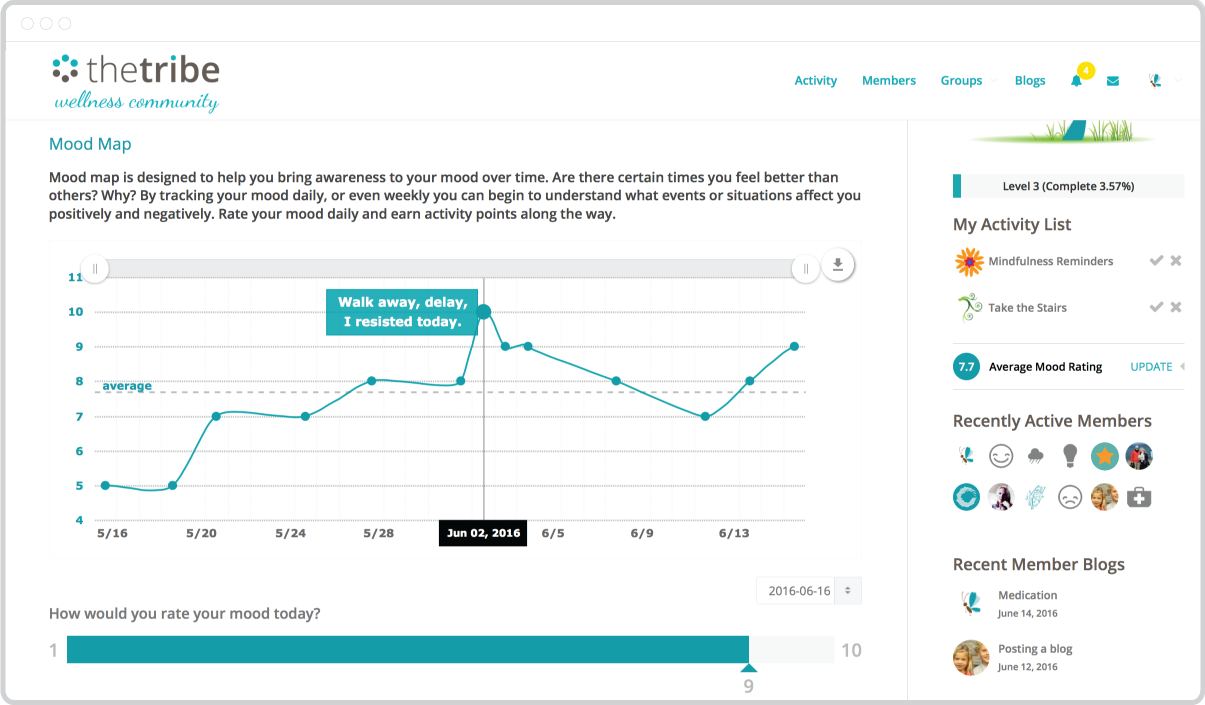Image resolution: width=1205 pixels, height=705 pixels.
Task: Go to the Activity page
Action: pos(816,81)
